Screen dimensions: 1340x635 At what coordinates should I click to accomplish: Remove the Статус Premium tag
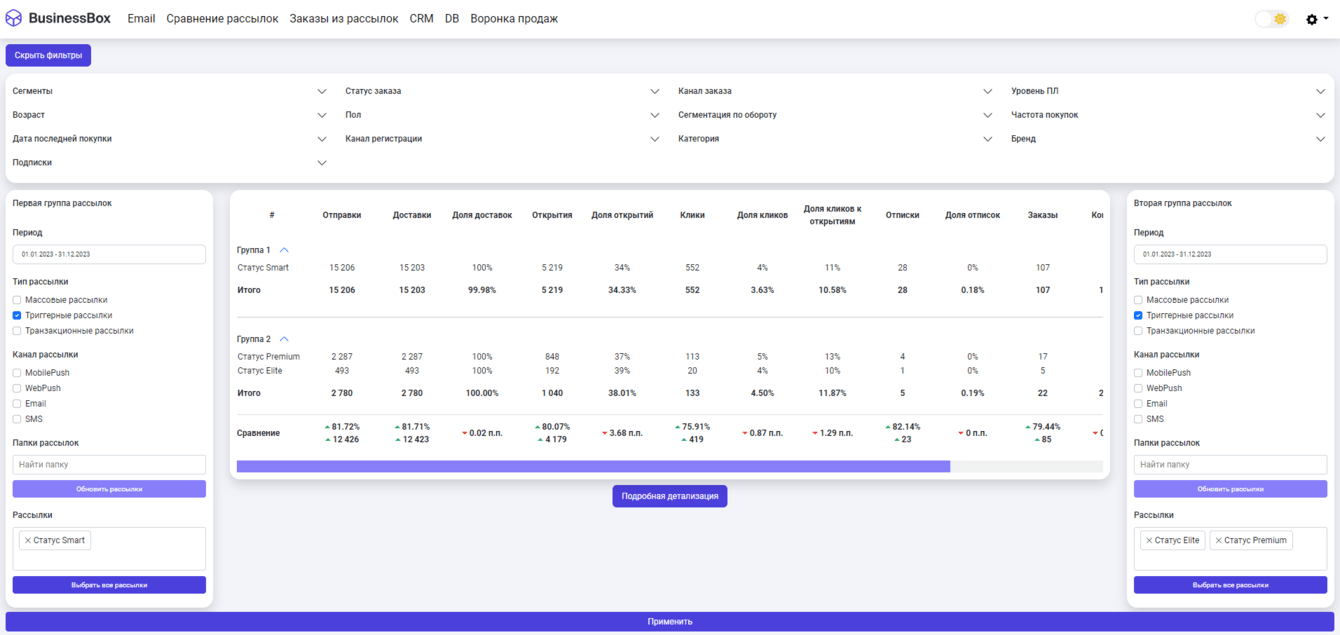coord(1218,541)
